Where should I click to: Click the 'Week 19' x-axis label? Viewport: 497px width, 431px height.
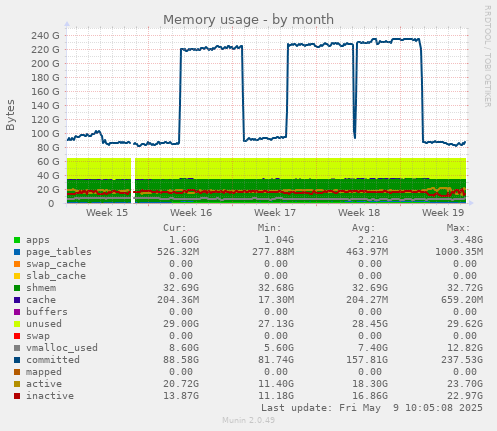tap(443, 213)
